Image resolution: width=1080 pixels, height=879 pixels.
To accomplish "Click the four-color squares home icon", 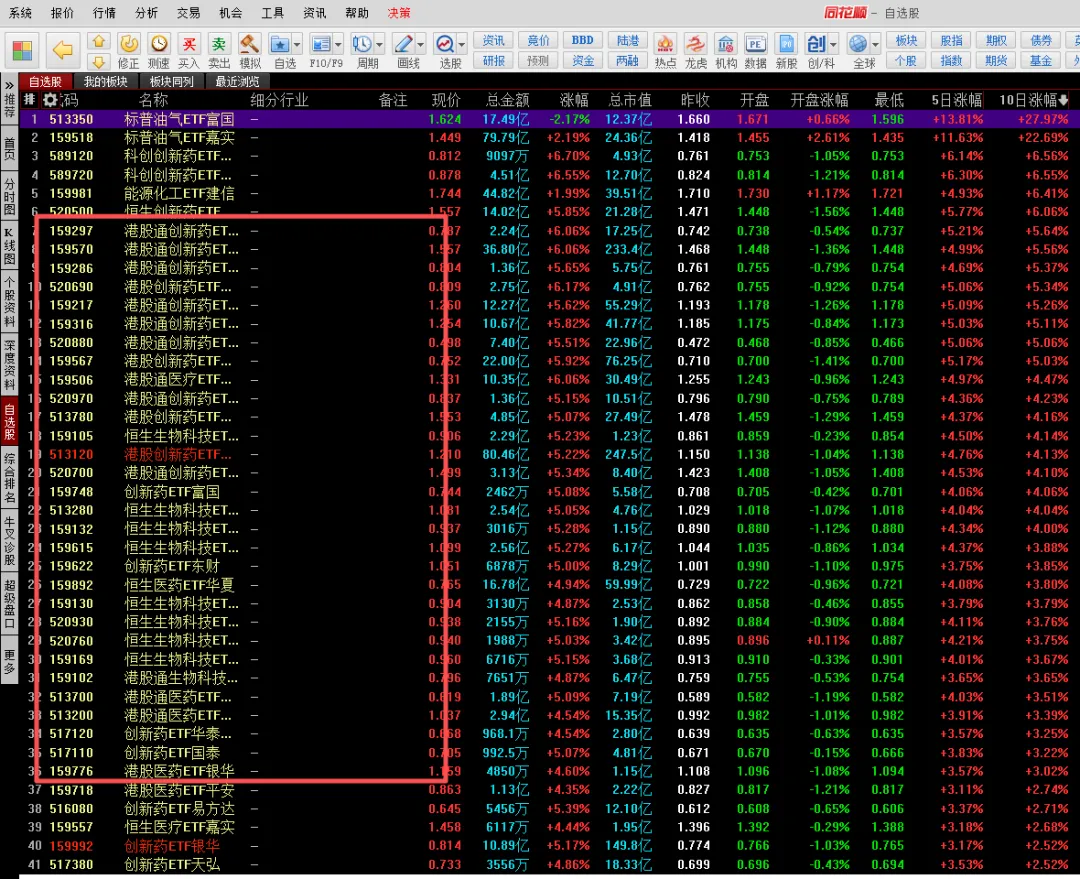I will pyautogui.click(x=22, y=50).
